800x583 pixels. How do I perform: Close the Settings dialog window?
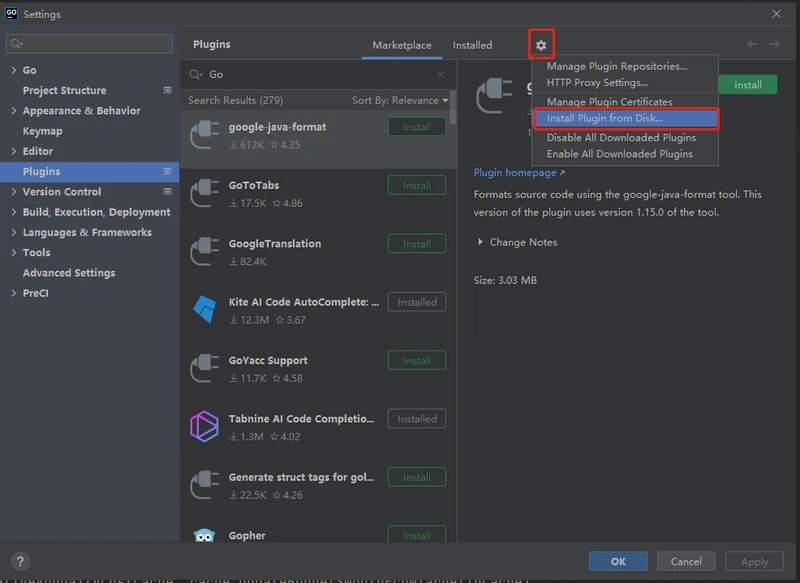[x=776, y=14]
